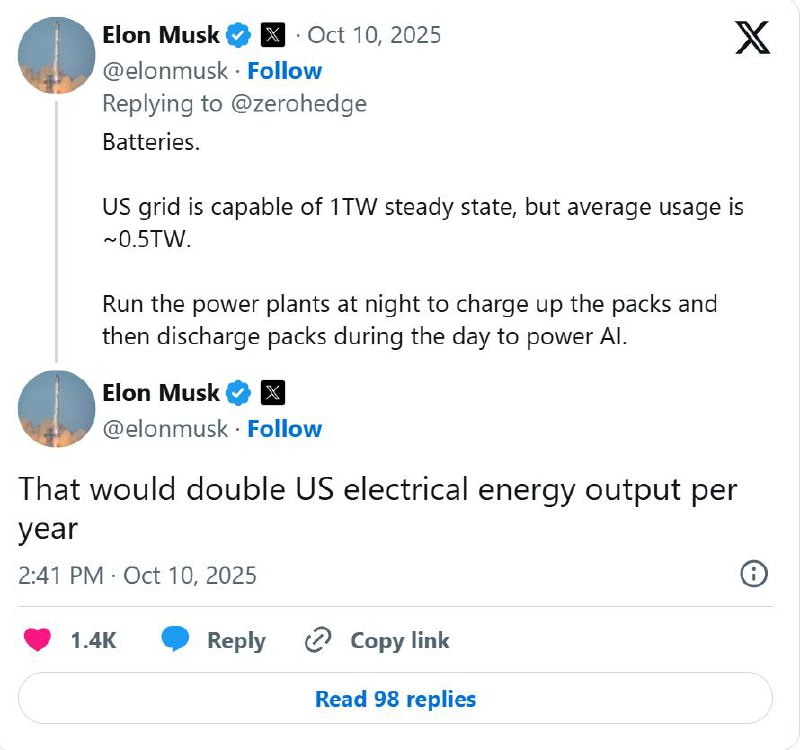The image size is (800, 750).
Task: Click Follow next to the main tweet handle
Action: [284, 429]
